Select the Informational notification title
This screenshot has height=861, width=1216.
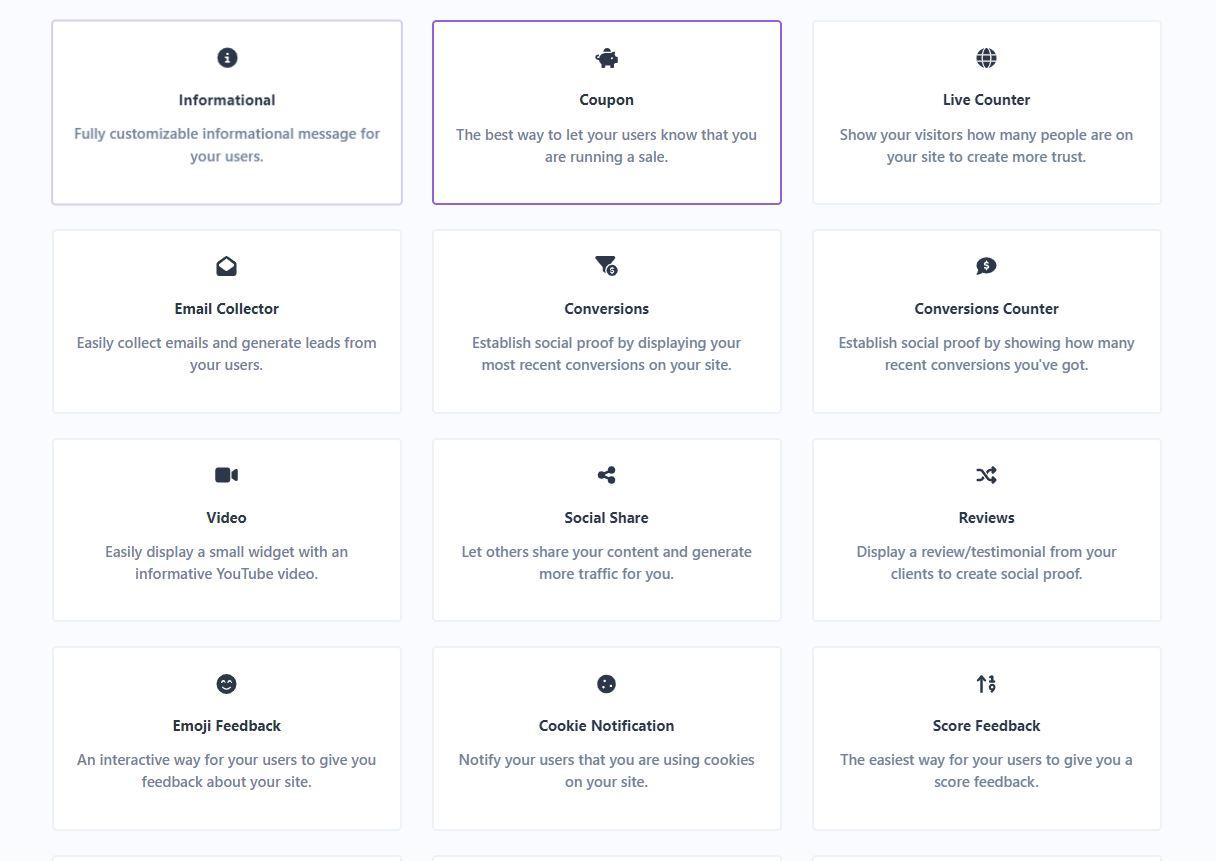point(227,100)
